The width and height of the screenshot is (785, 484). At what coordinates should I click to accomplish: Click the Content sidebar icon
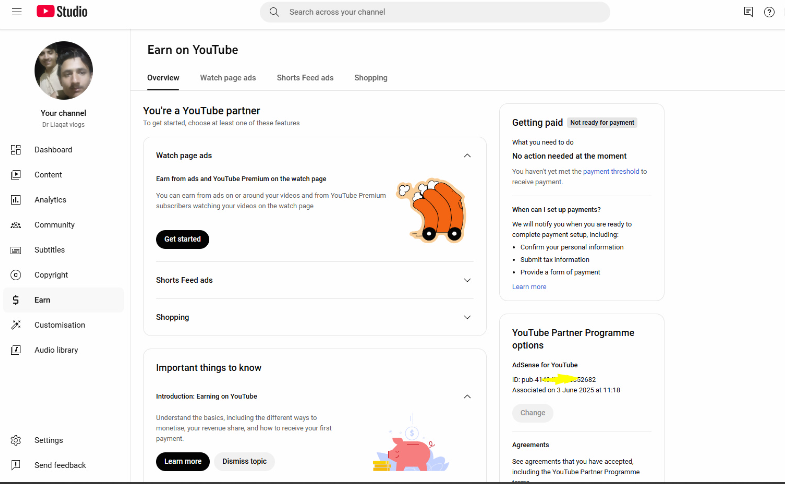point(16,175)
